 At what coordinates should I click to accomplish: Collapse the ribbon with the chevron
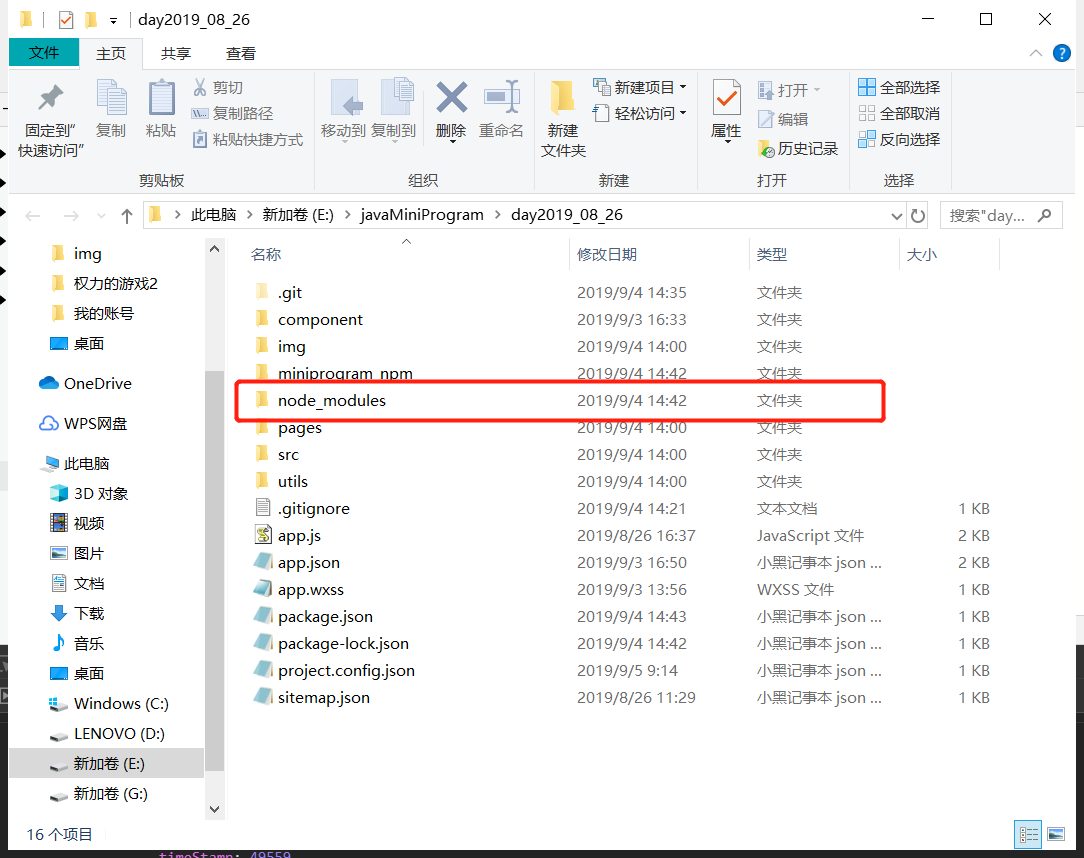[1036, 53]
